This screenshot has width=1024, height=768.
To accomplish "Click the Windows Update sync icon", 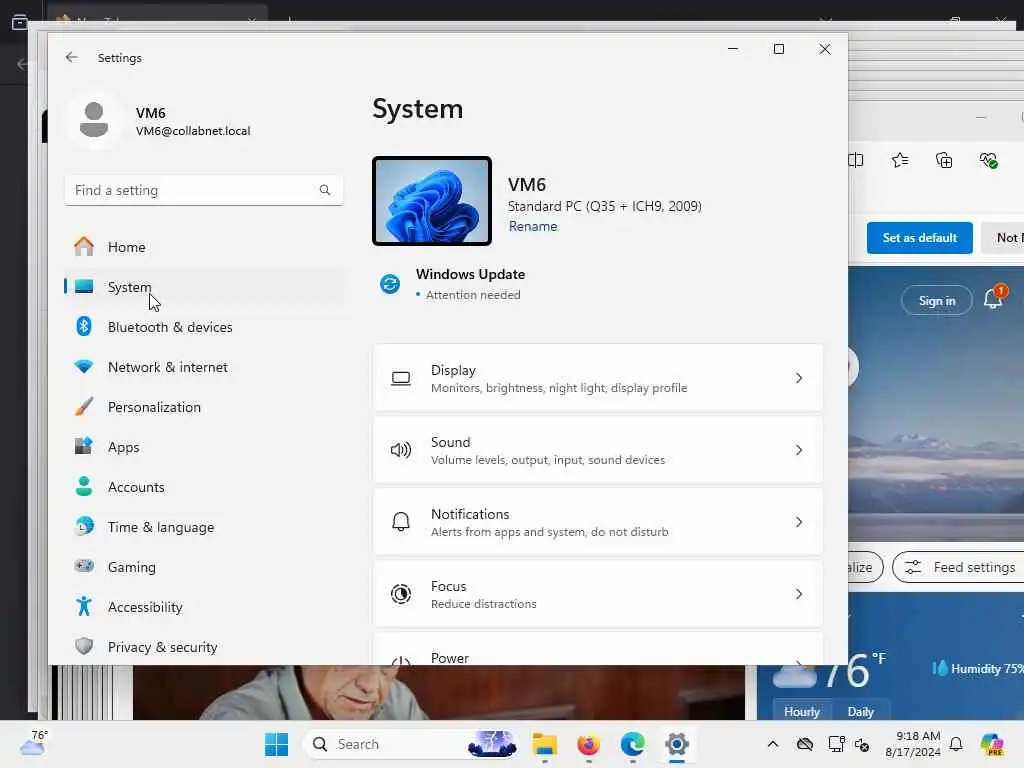I will click(x=390, y=284).
